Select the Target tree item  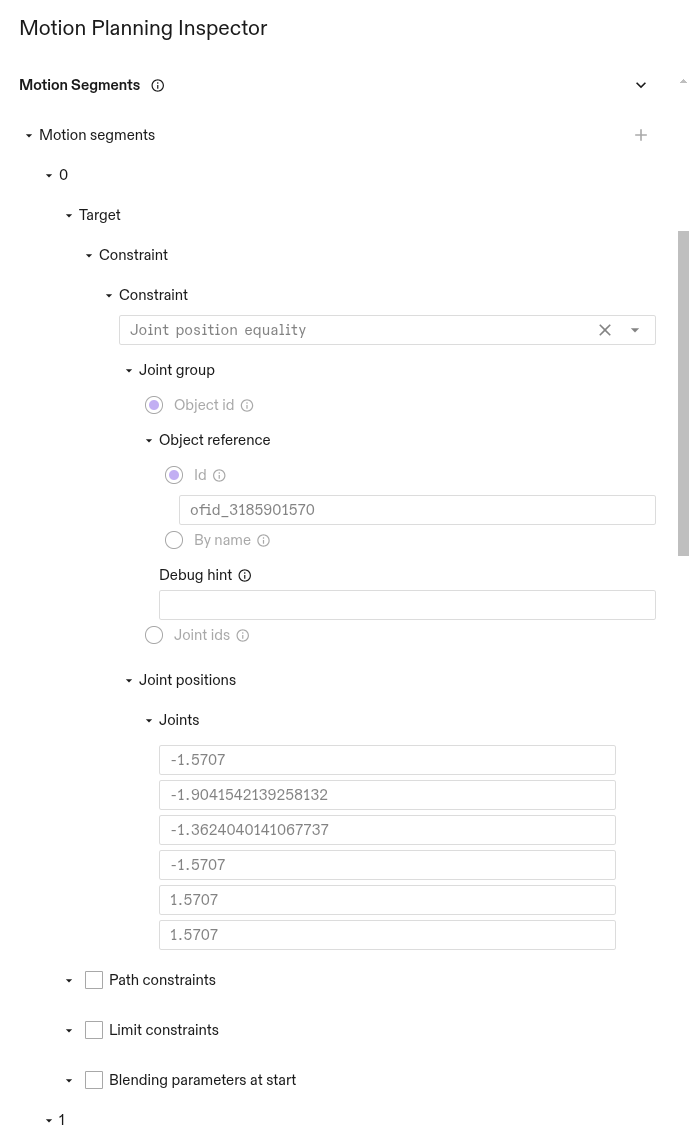click(x=100, y=215)
